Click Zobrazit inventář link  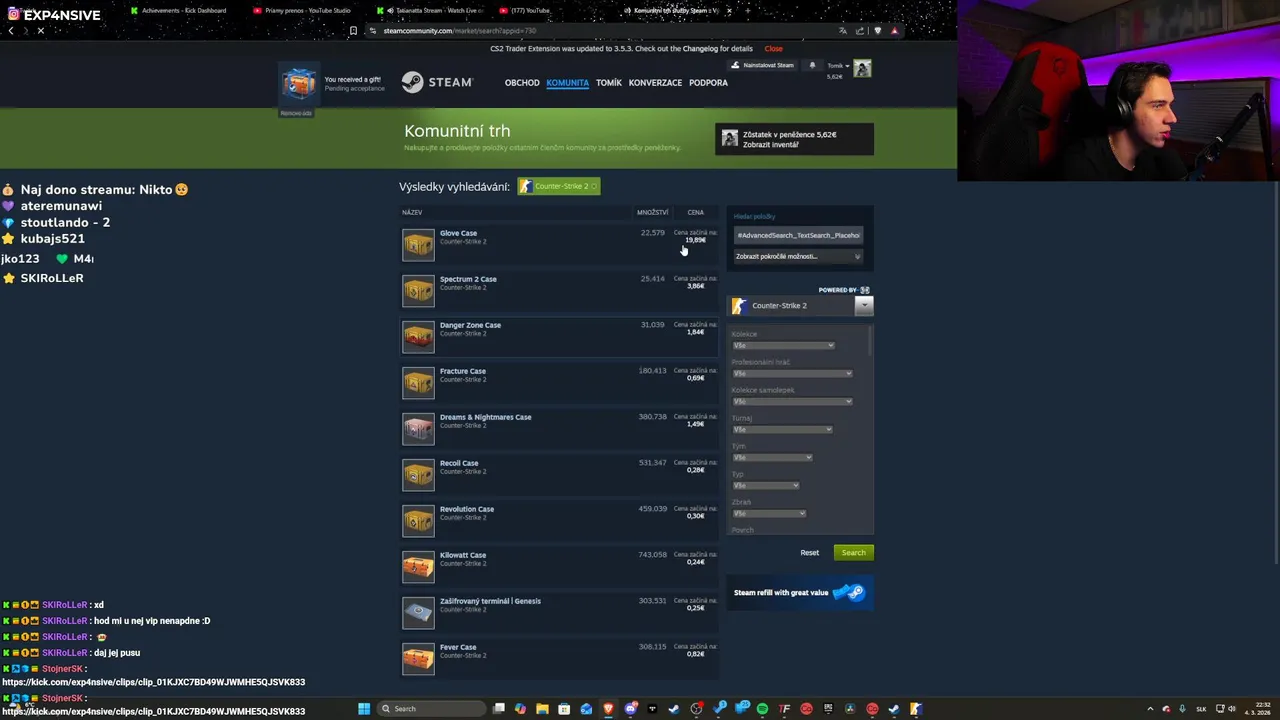click(770, 144)
